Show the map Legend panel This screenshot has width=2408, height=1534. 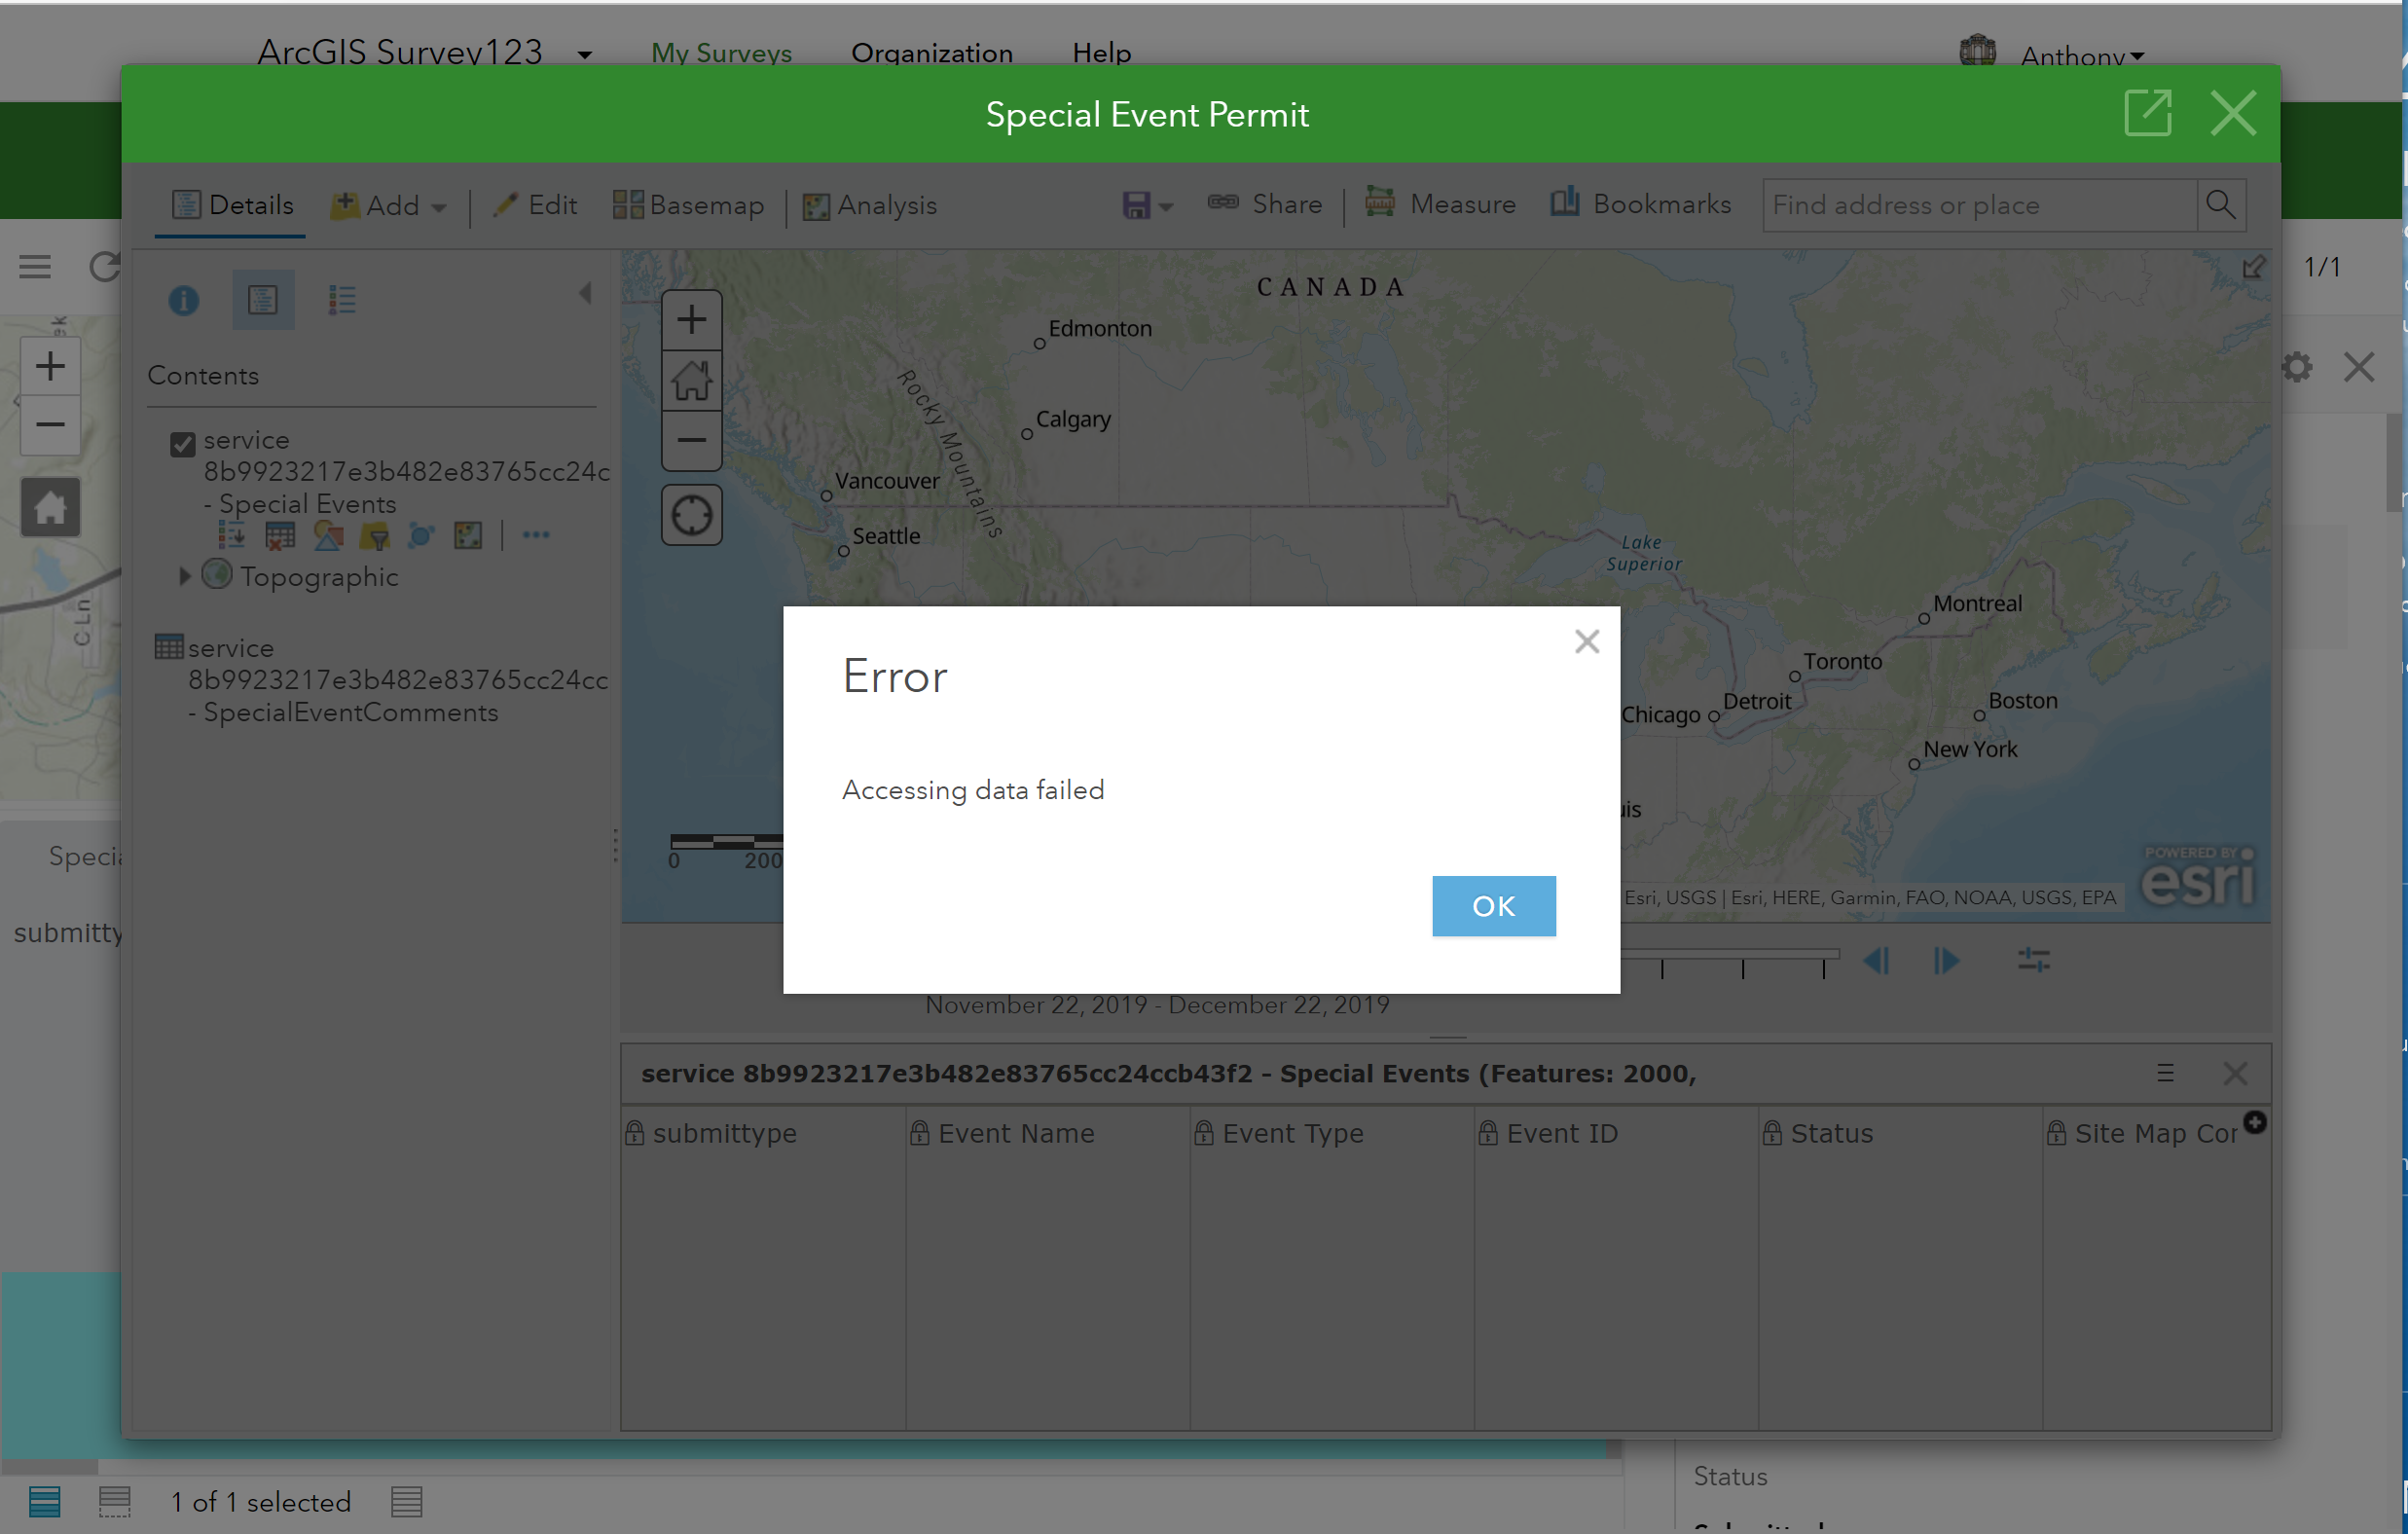click(342, 300)
